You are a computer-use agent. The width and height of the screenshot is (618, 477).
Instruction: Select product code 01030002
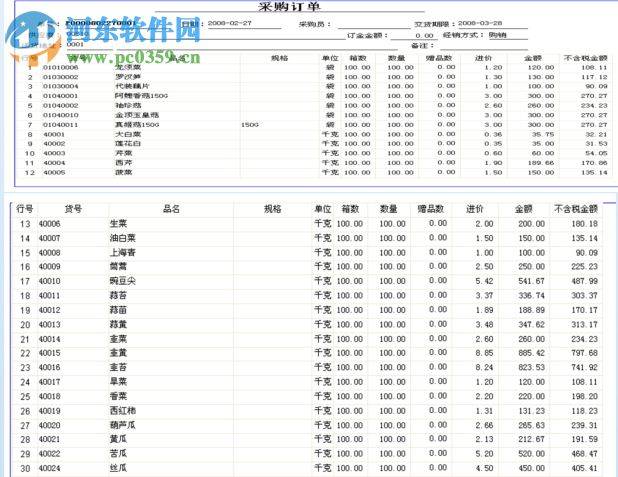61,77
